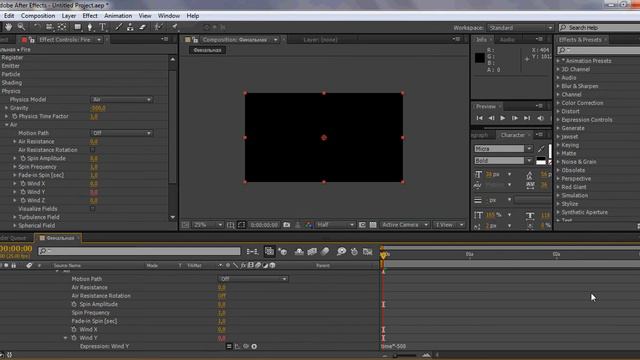Image resolution: width=640 pixels, height=360 pixels.
Task: Enable Frame Blending for timeline
Action: 312,252
